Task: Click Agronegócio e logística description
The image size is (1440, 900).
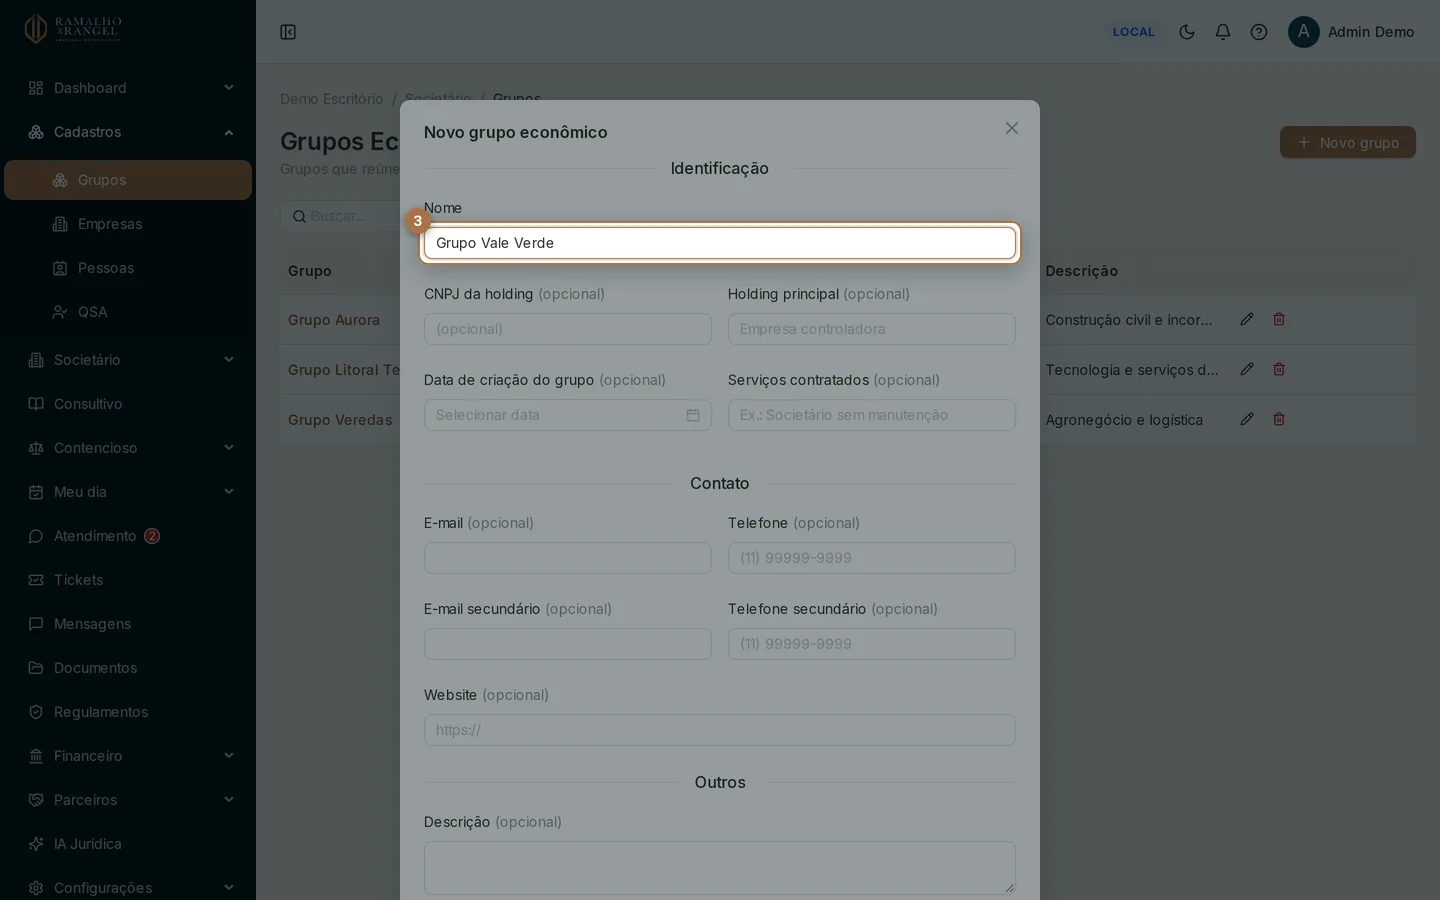Action: coord(1124,420)
